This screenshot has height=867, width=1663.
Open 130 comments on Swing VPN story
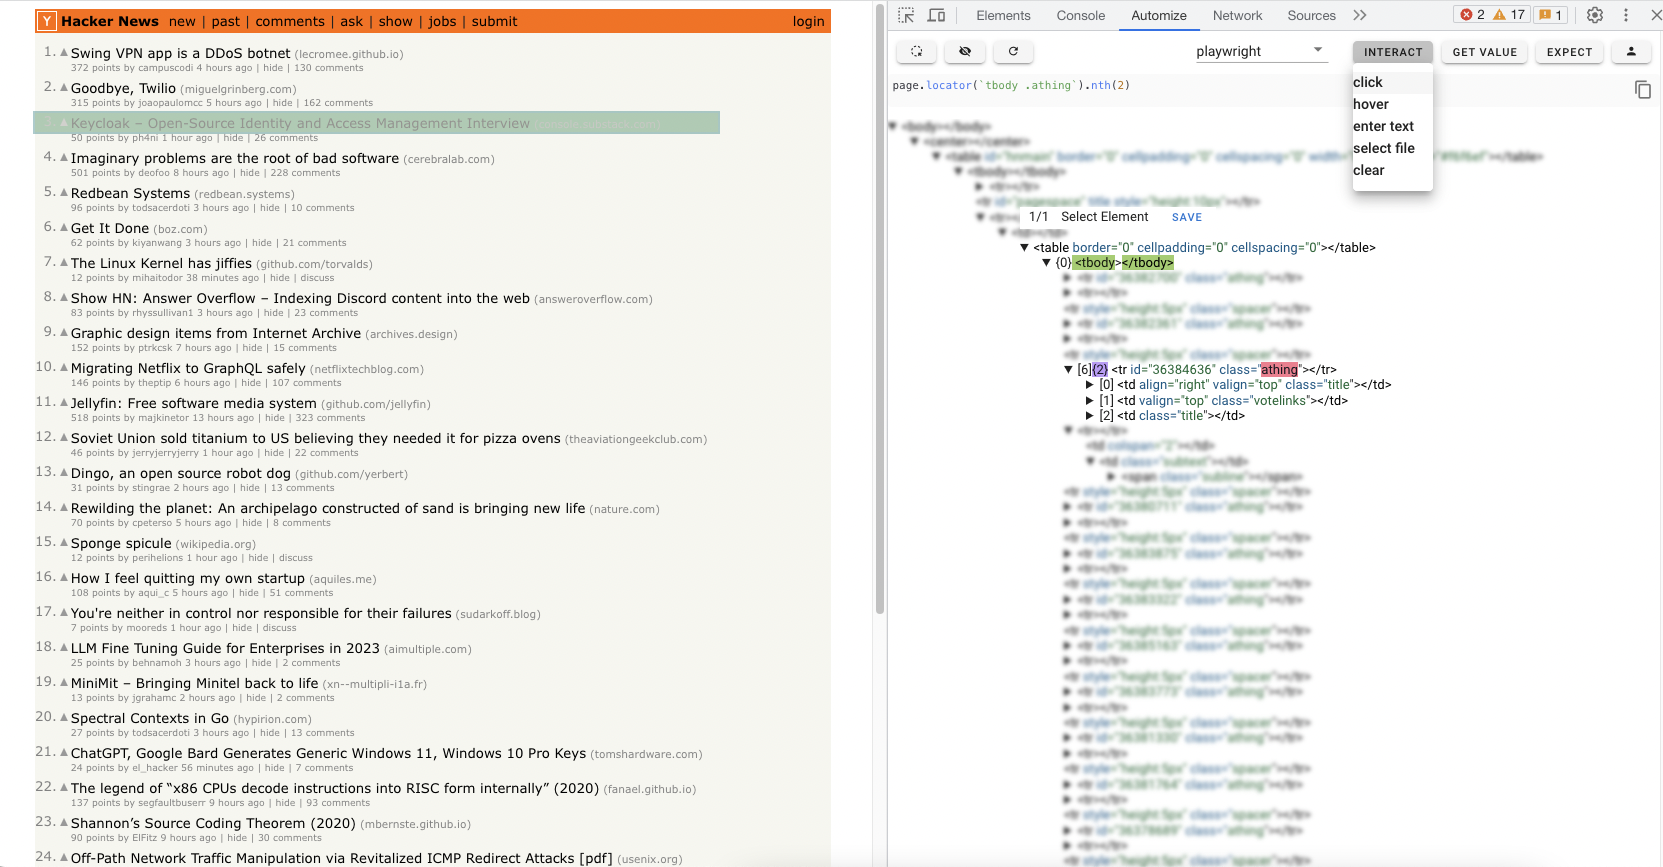(328, 68)
